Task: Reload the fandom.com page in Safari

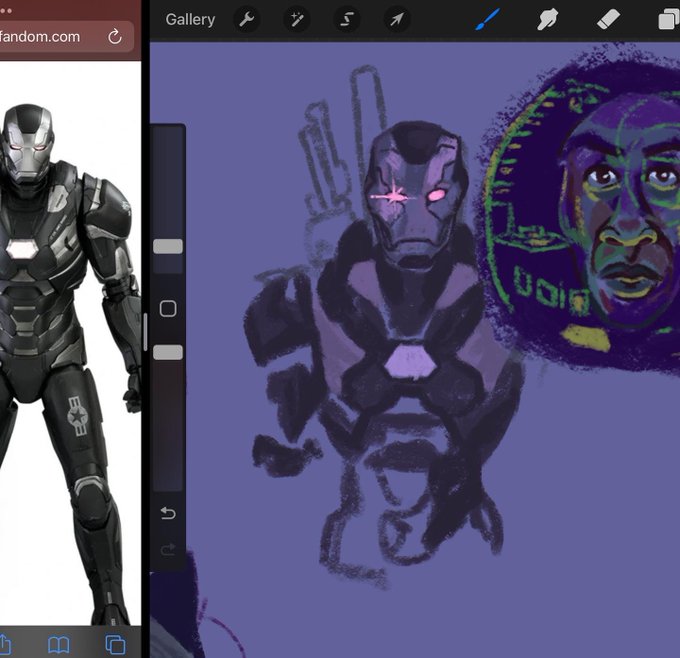Action: [x=115, y=37]
